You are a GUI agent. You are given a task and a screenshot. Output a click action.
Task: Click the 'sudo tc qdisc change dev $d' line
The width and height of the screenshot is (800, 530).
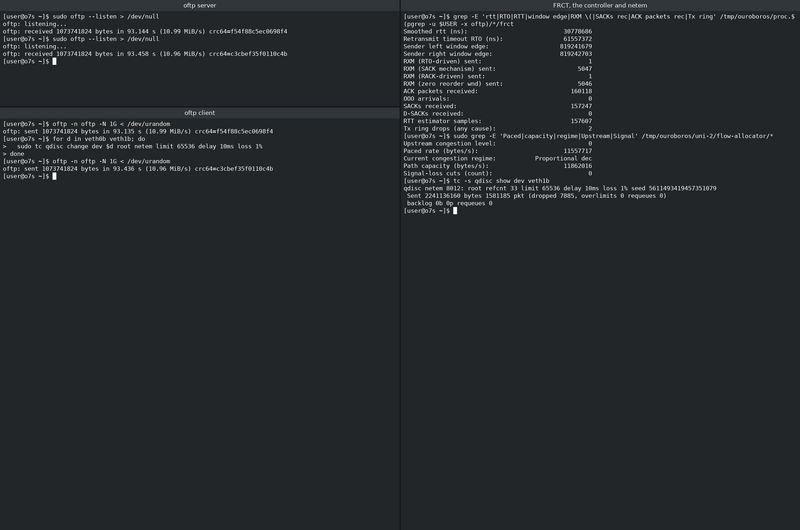coord(133,146)
